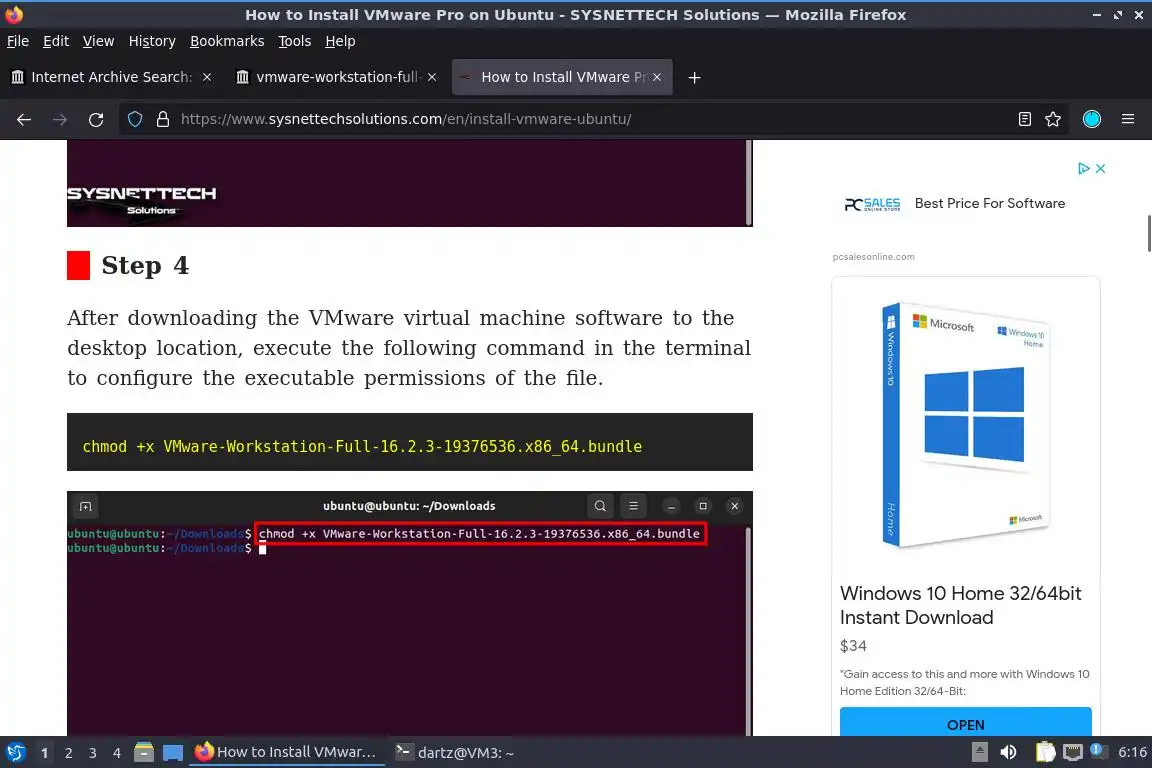
Task: Go back to the previous page
Action: point(24,119)
